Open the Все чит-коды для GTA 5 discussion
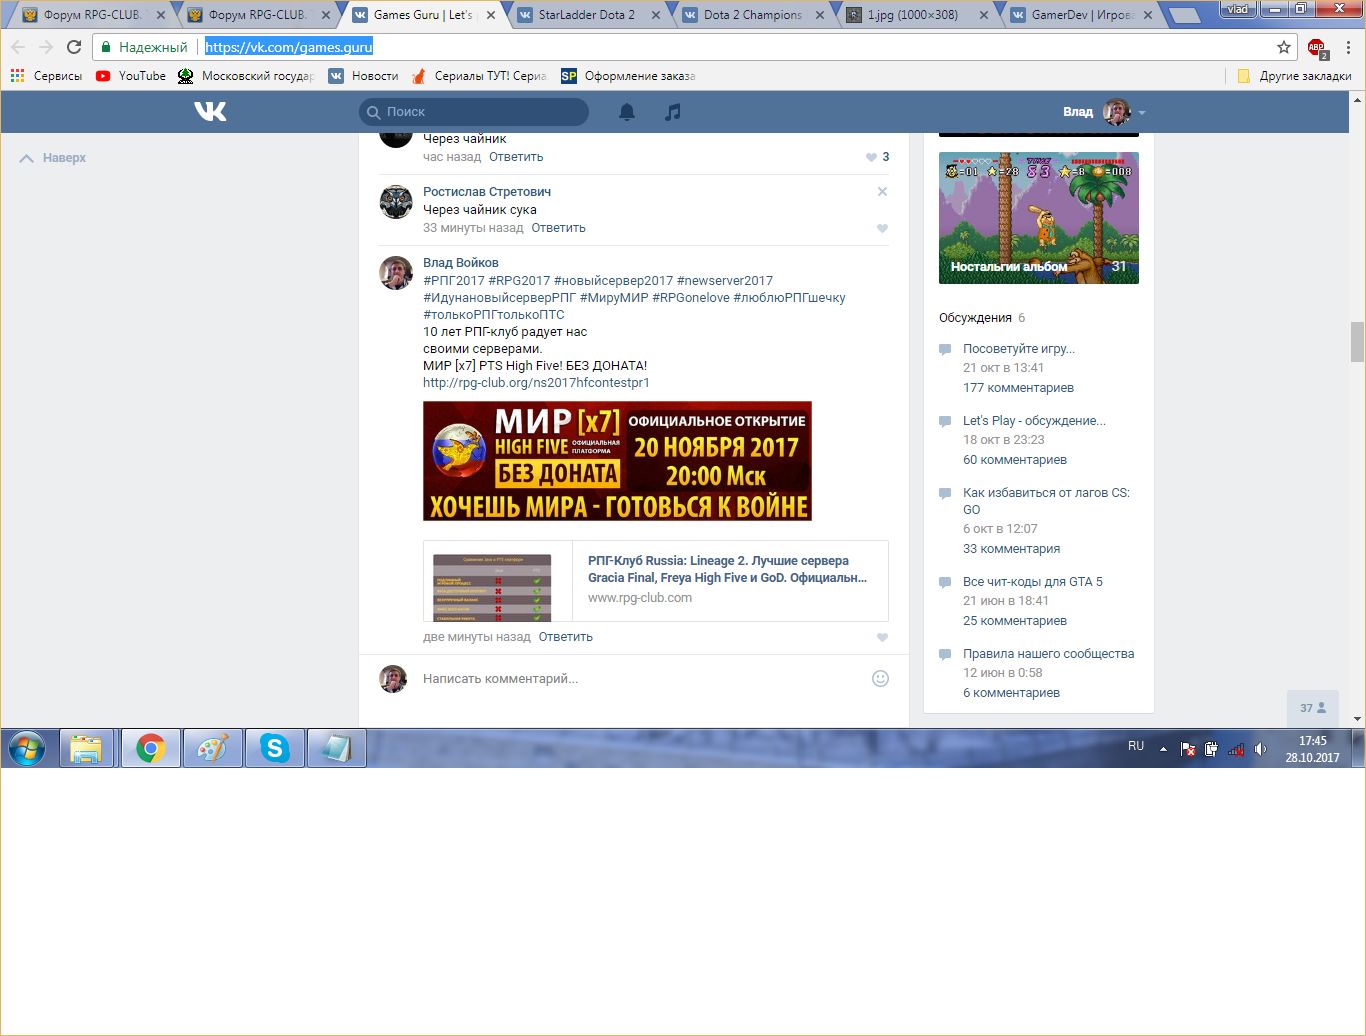 [1033, 582]
